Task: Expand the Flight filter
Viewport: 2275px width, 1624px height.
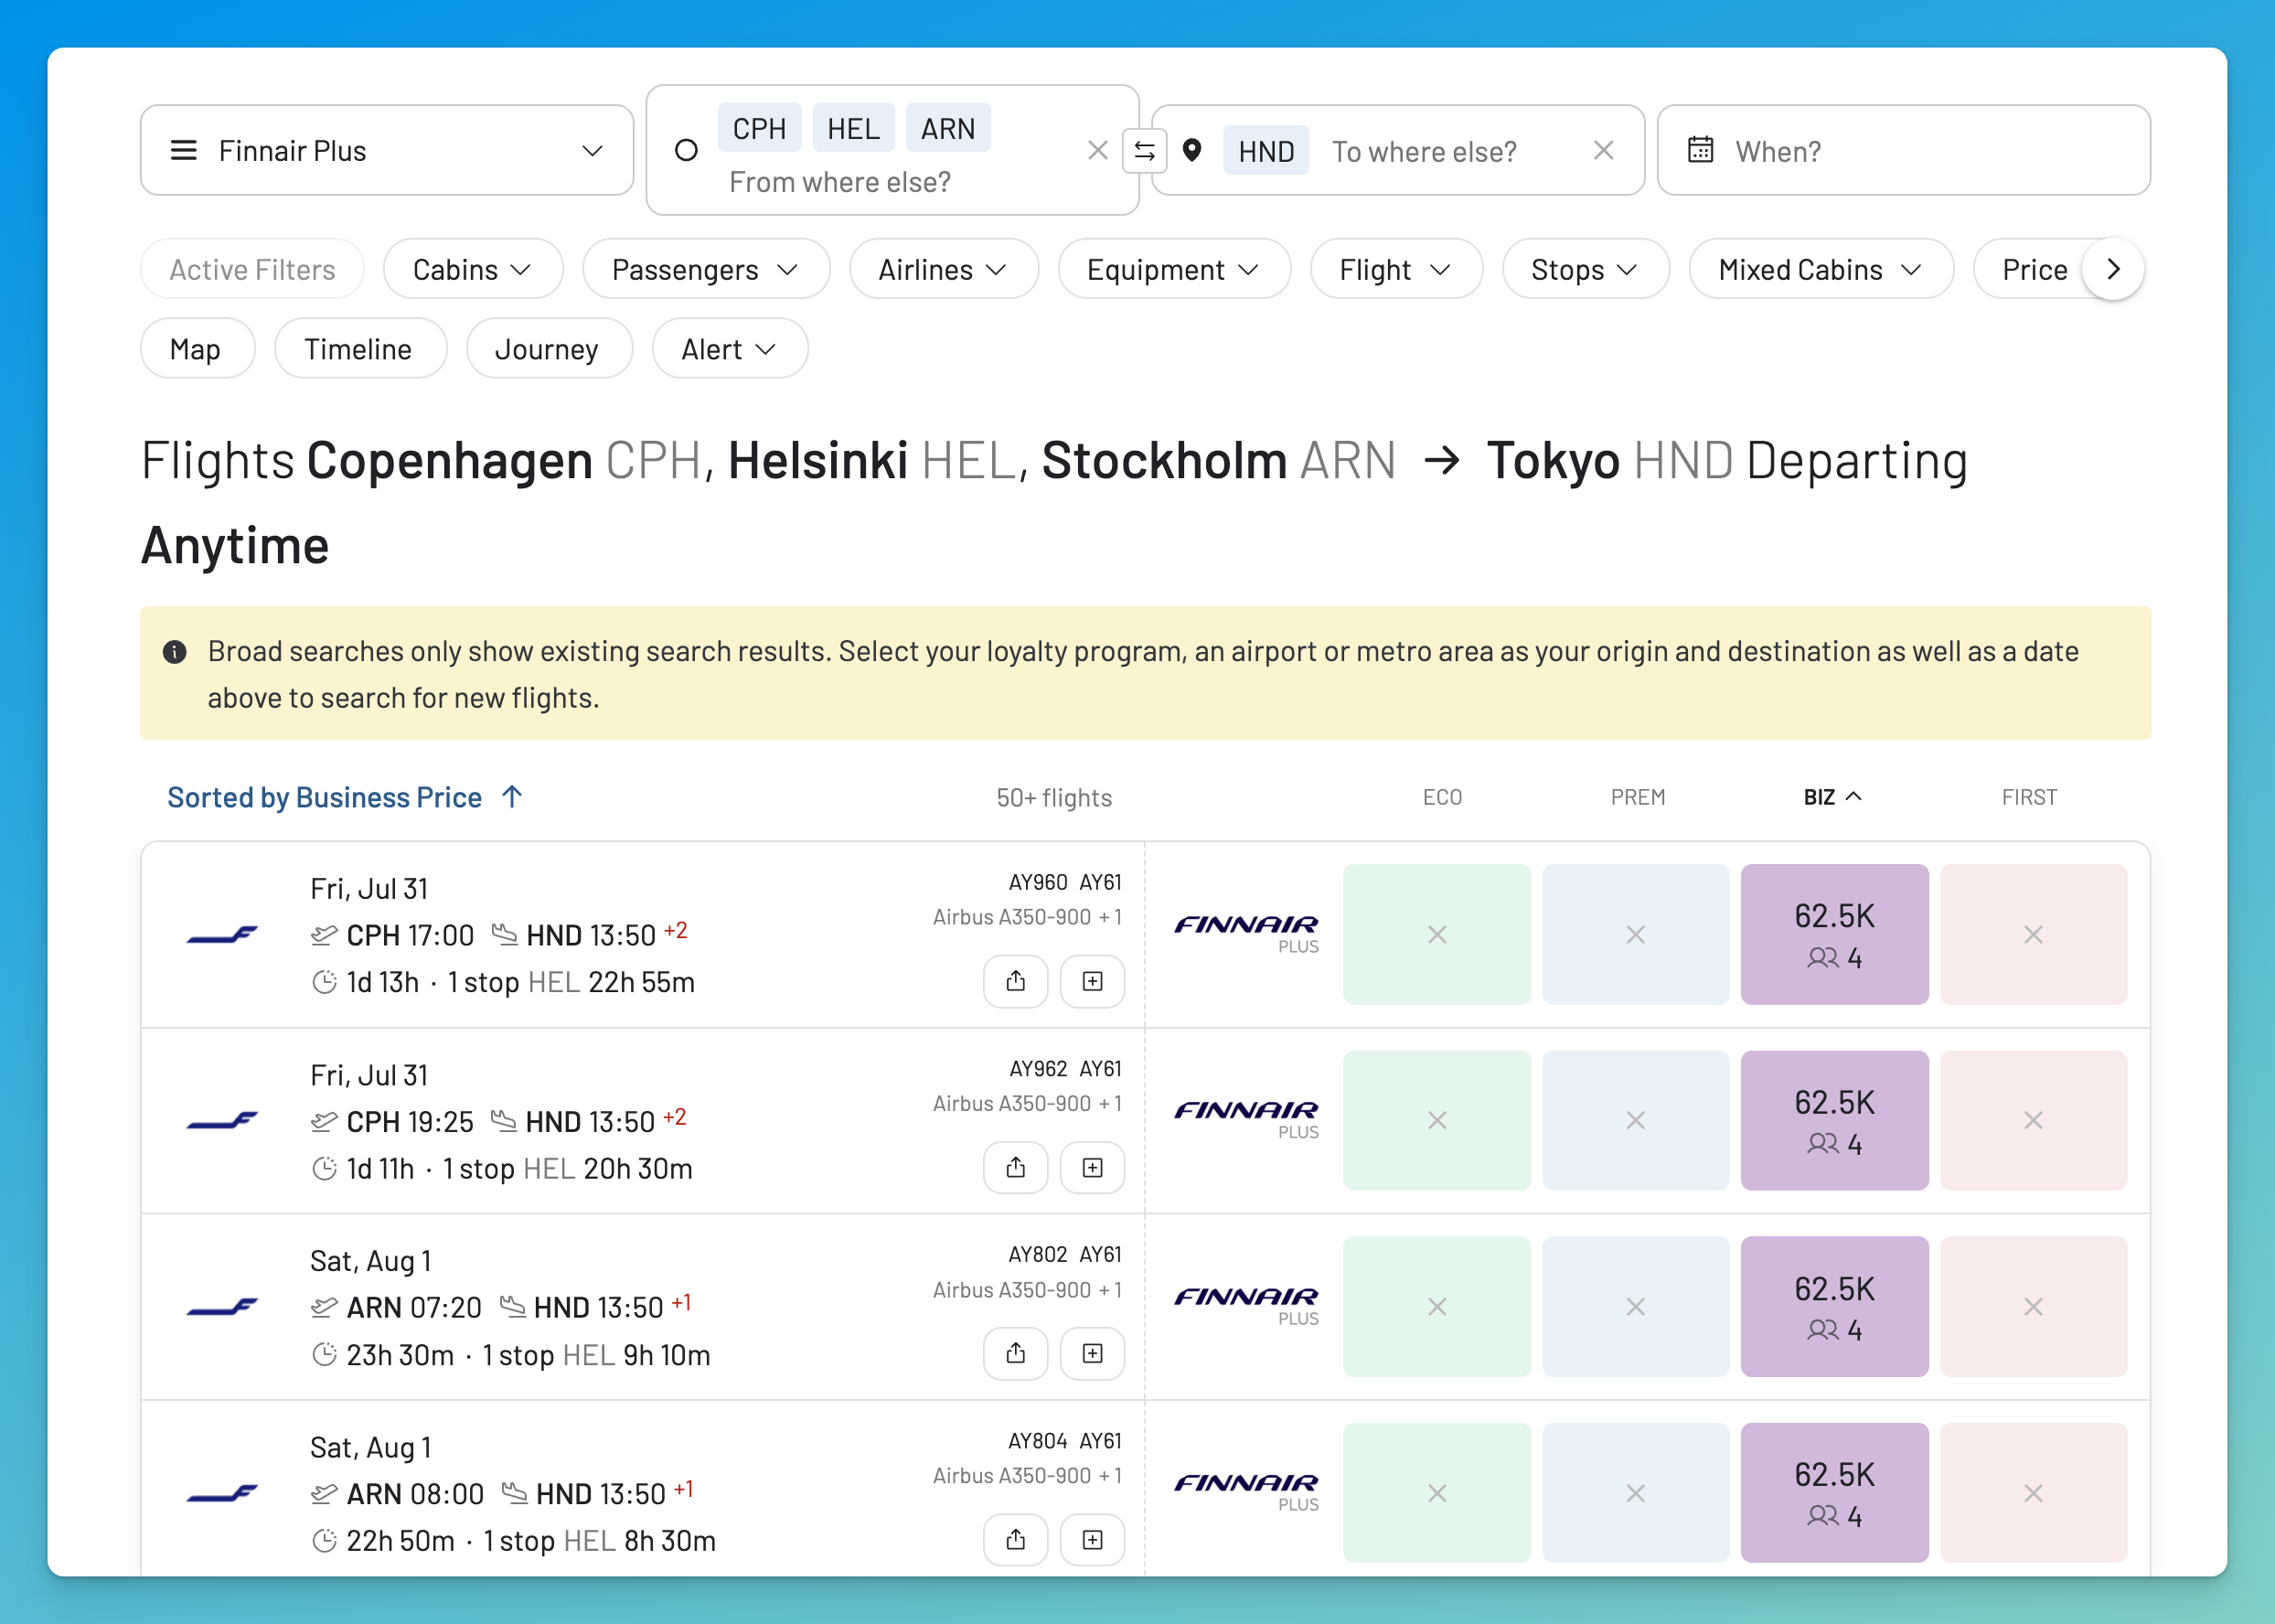Action: coord(1396,269)
